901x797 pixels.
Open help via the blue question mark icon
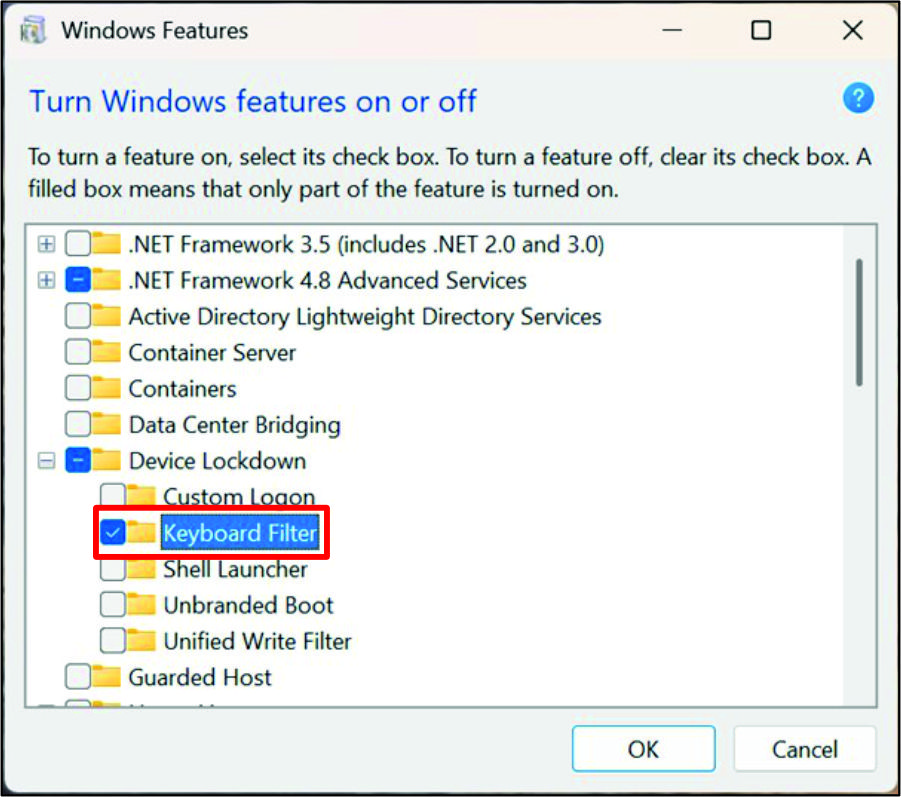[858, 98]
